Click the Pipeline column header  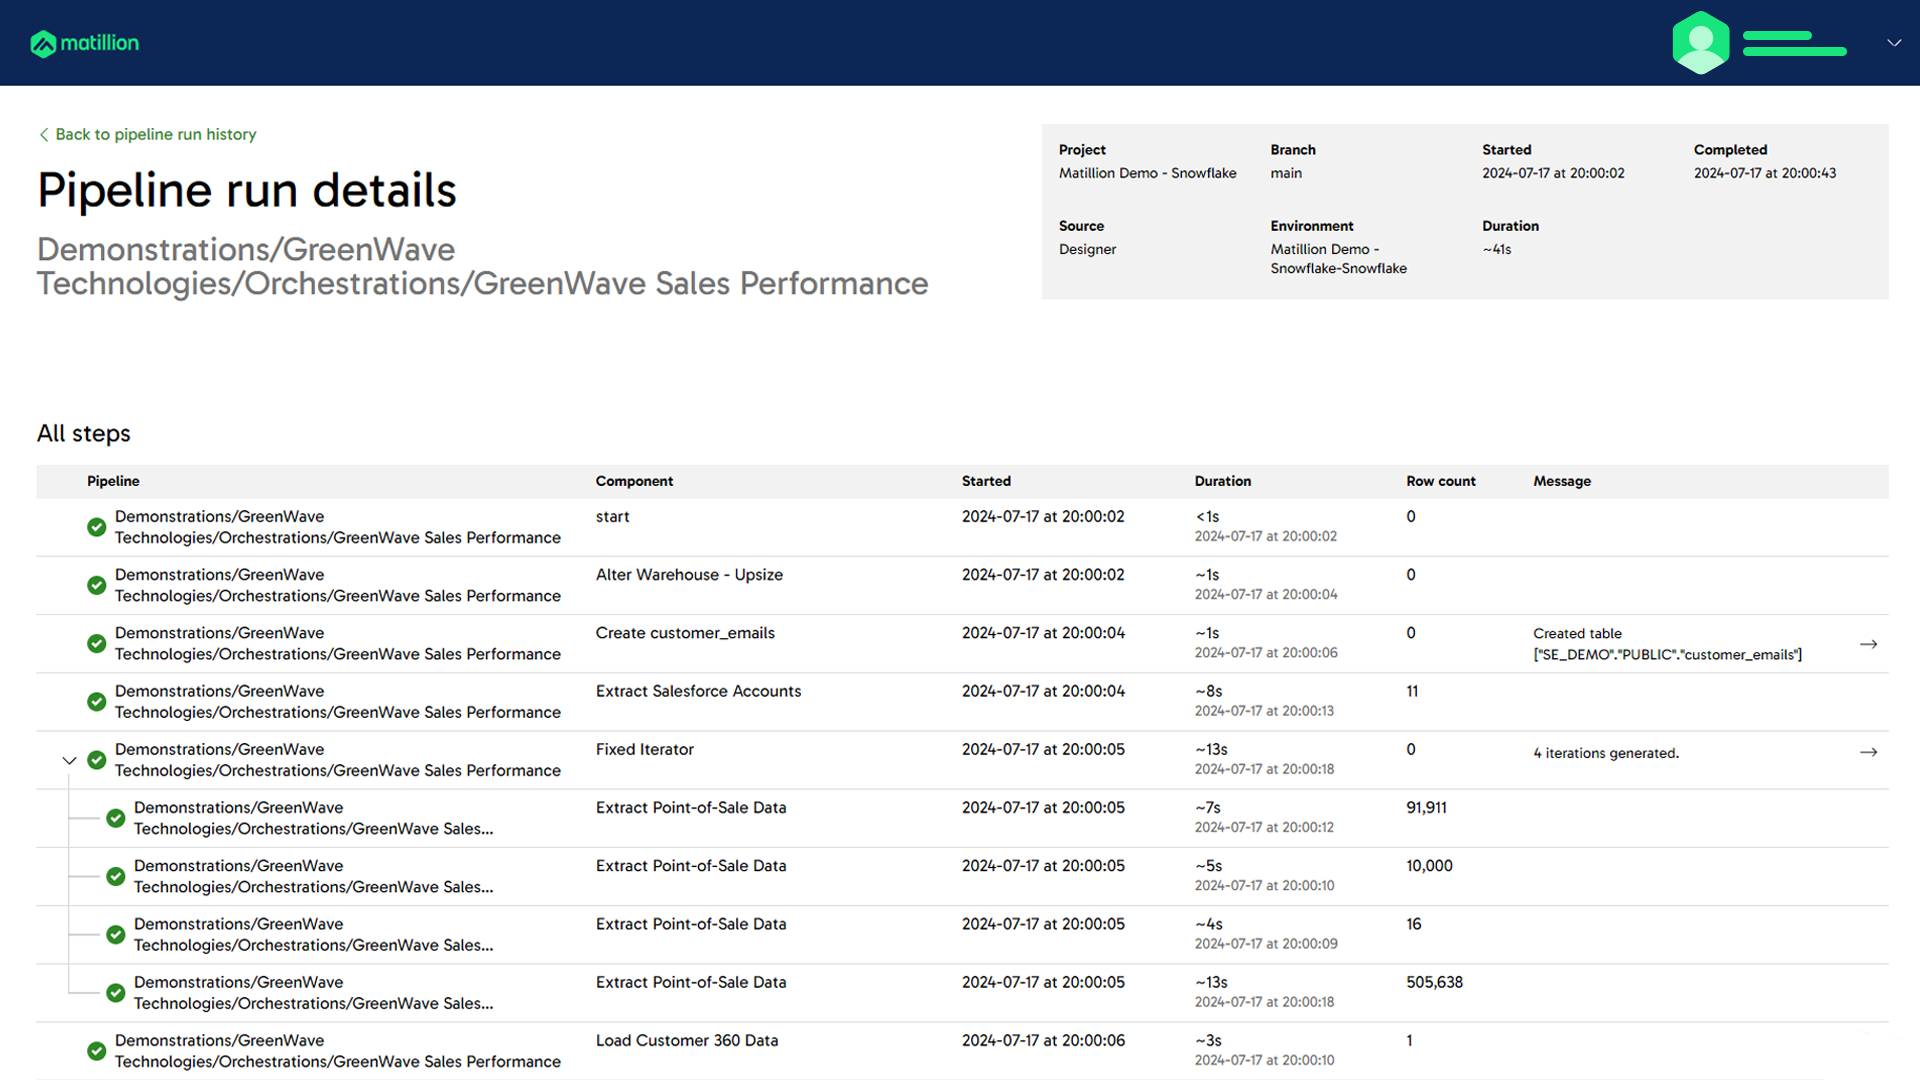(113, 481)
